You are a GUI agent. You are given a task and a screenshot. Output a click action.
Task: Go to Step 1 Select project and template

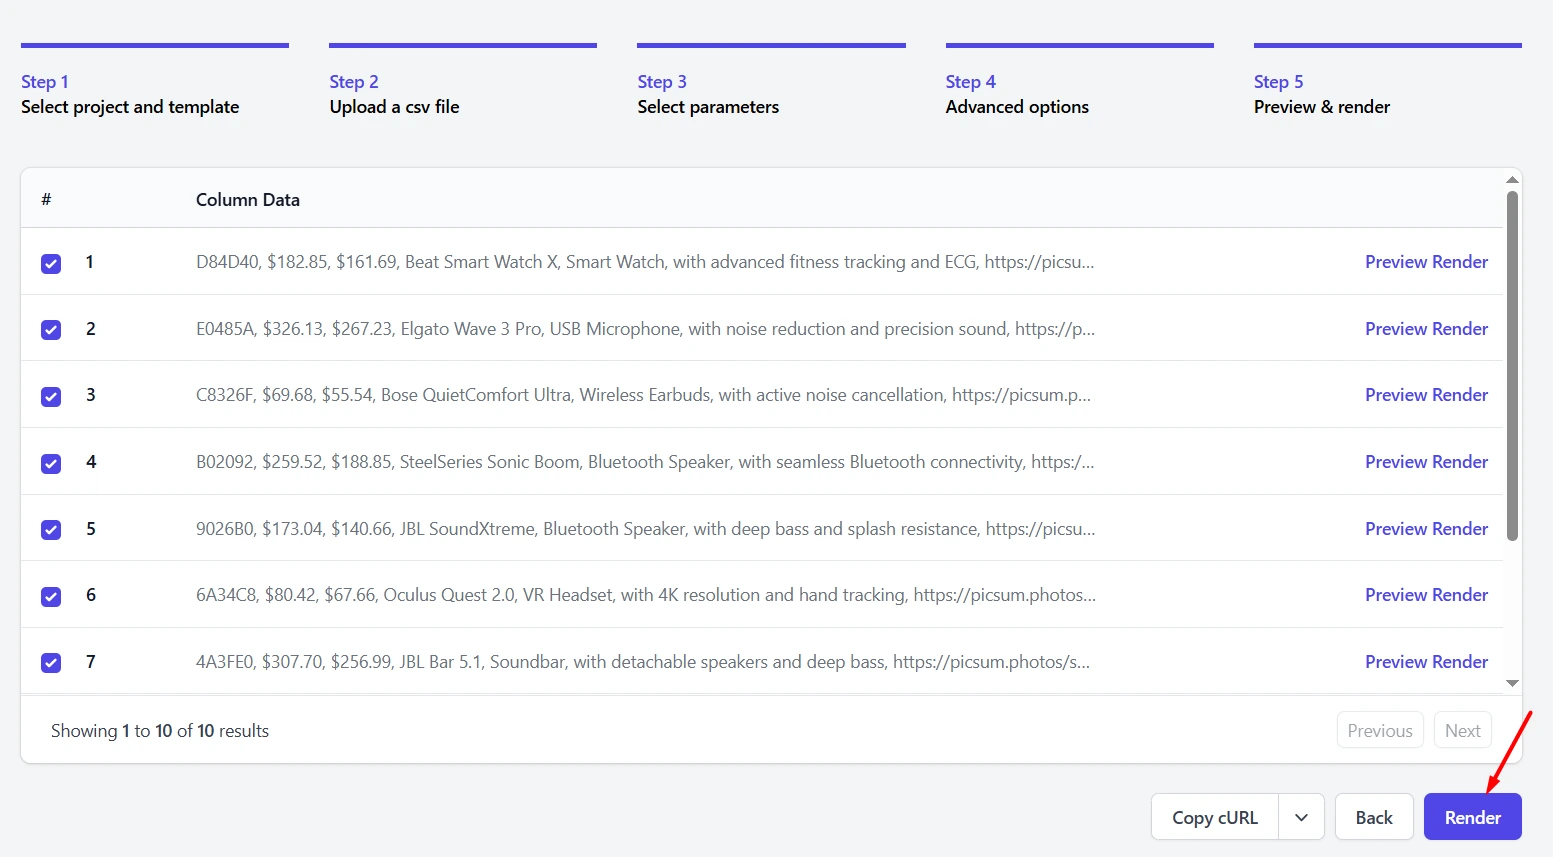[x=155, y=82]
